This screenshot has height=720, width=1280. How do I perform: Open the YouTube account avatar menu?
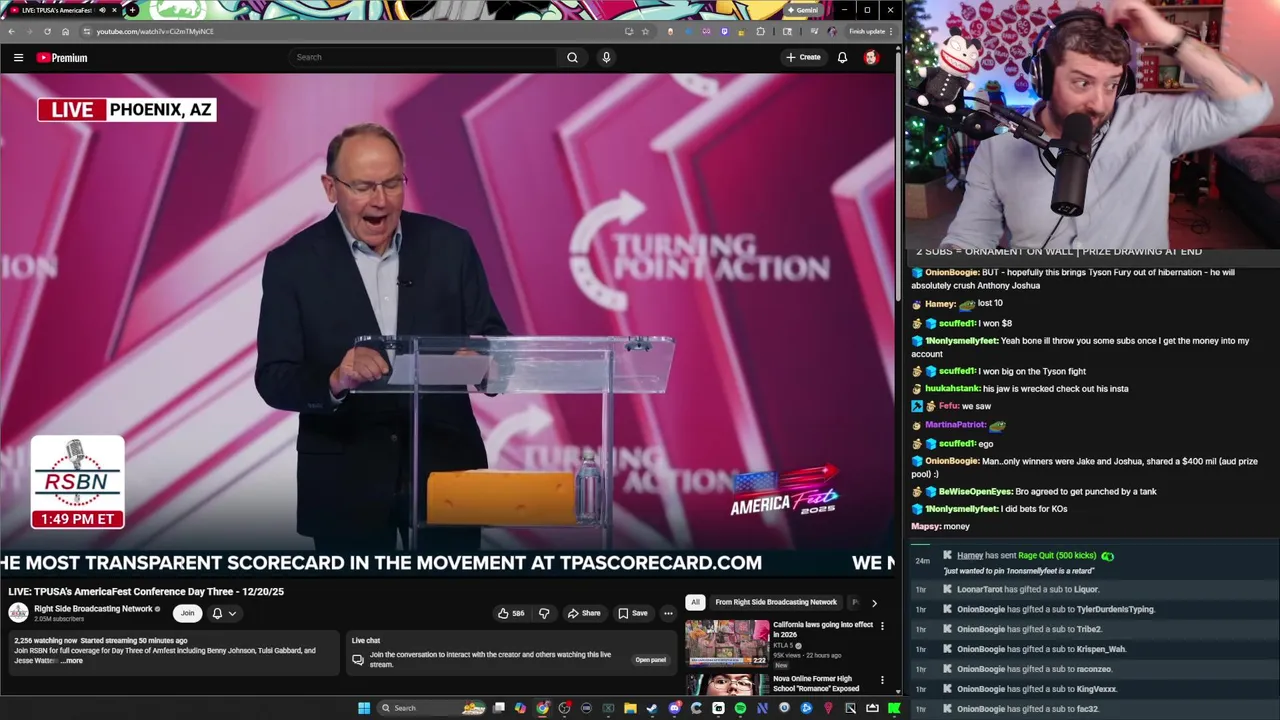pos(871,58)
